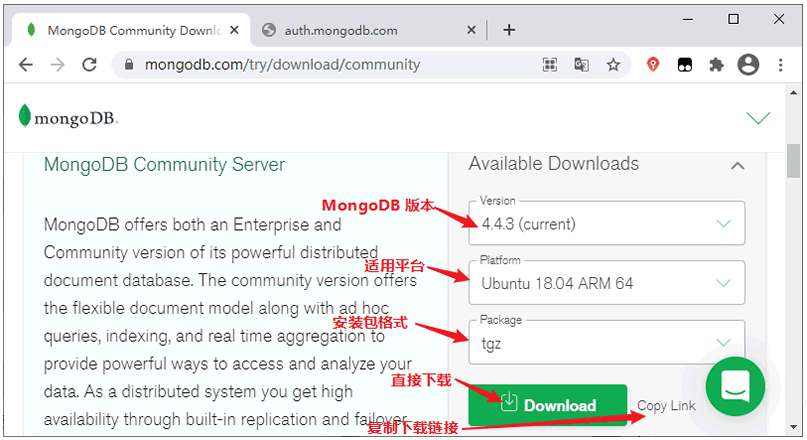Screen dimensions: 807x440
Task: Open the red map pin extension
Action: [653, 65]
